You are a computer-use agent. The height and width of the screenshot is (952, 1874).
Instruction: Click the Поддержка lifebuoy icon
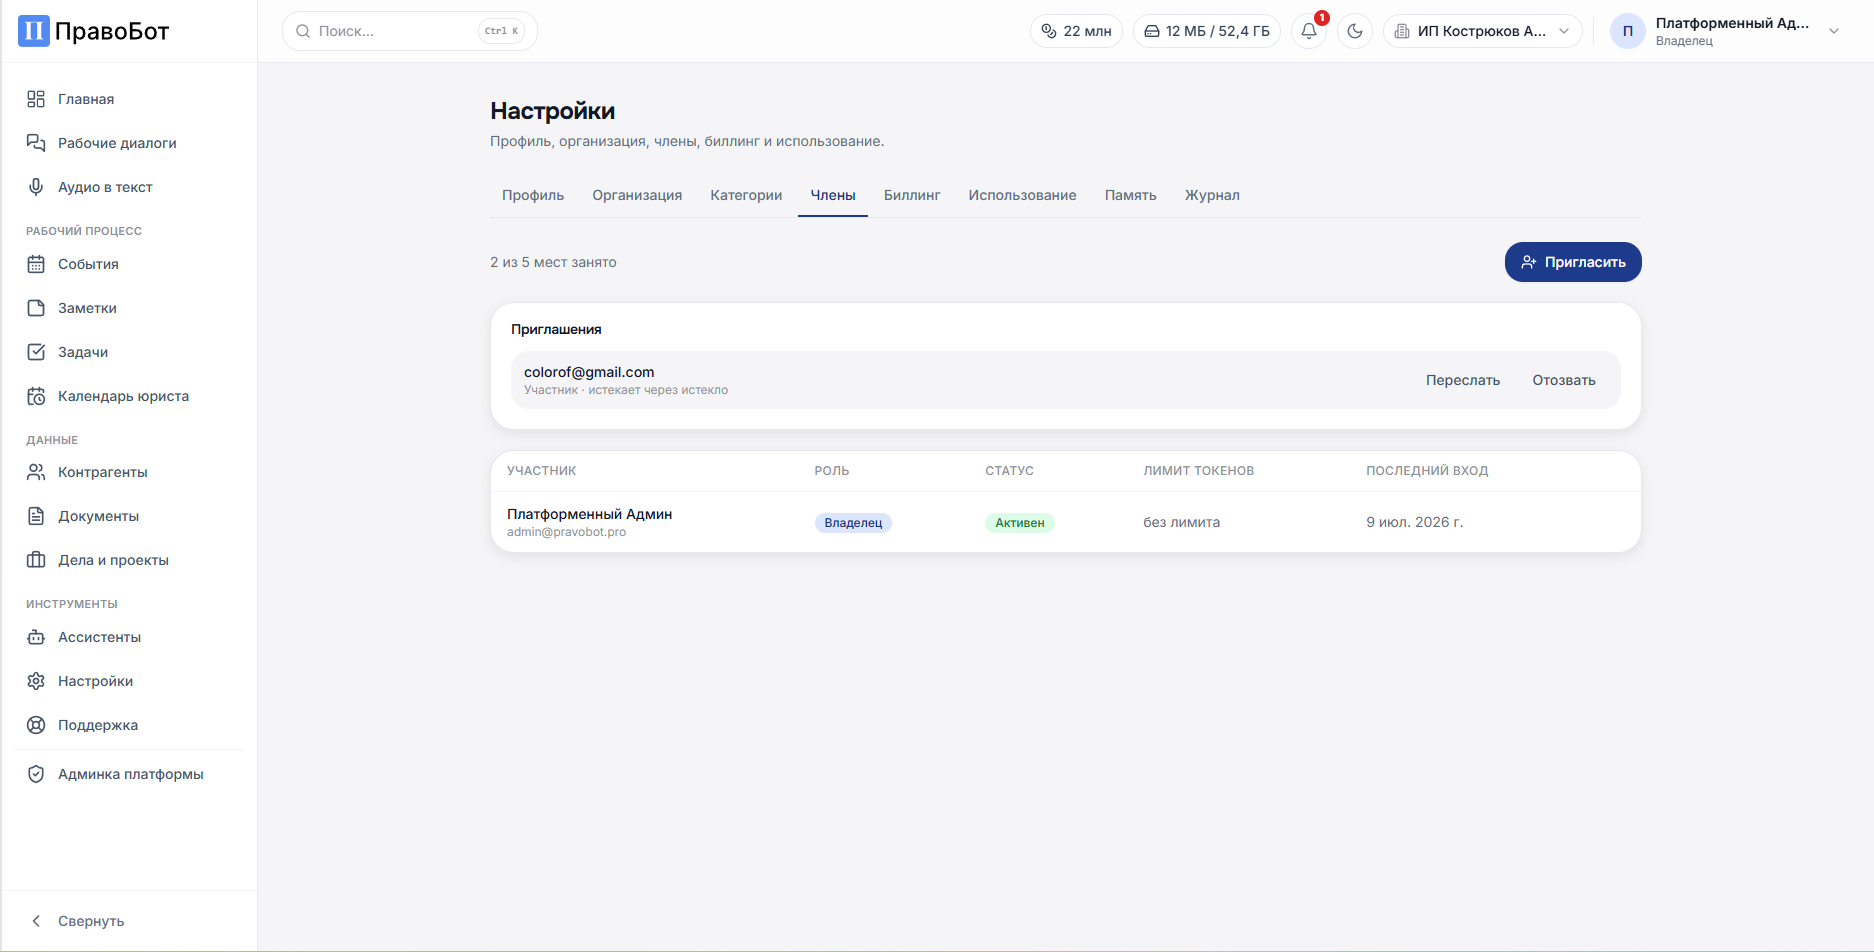point(36,725)
